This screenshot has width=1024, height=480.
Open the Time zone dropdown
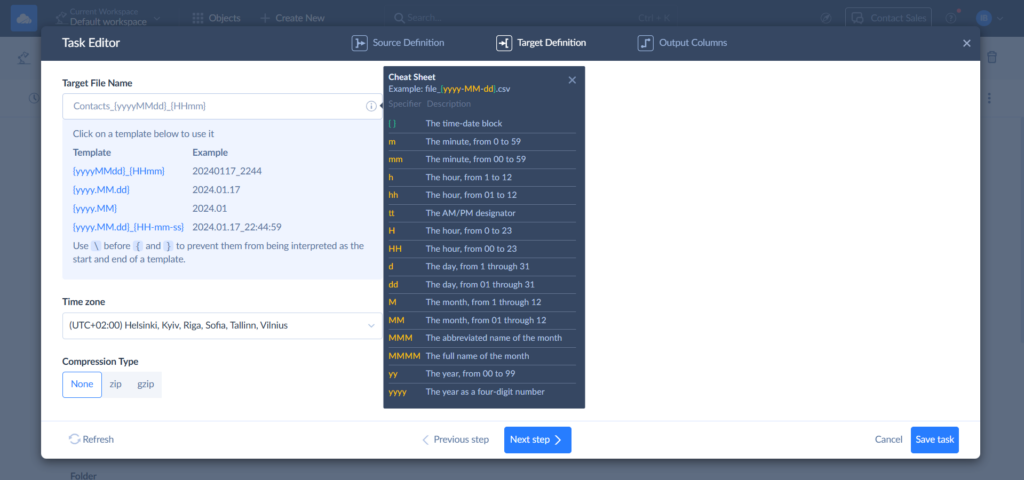point(222,325)
